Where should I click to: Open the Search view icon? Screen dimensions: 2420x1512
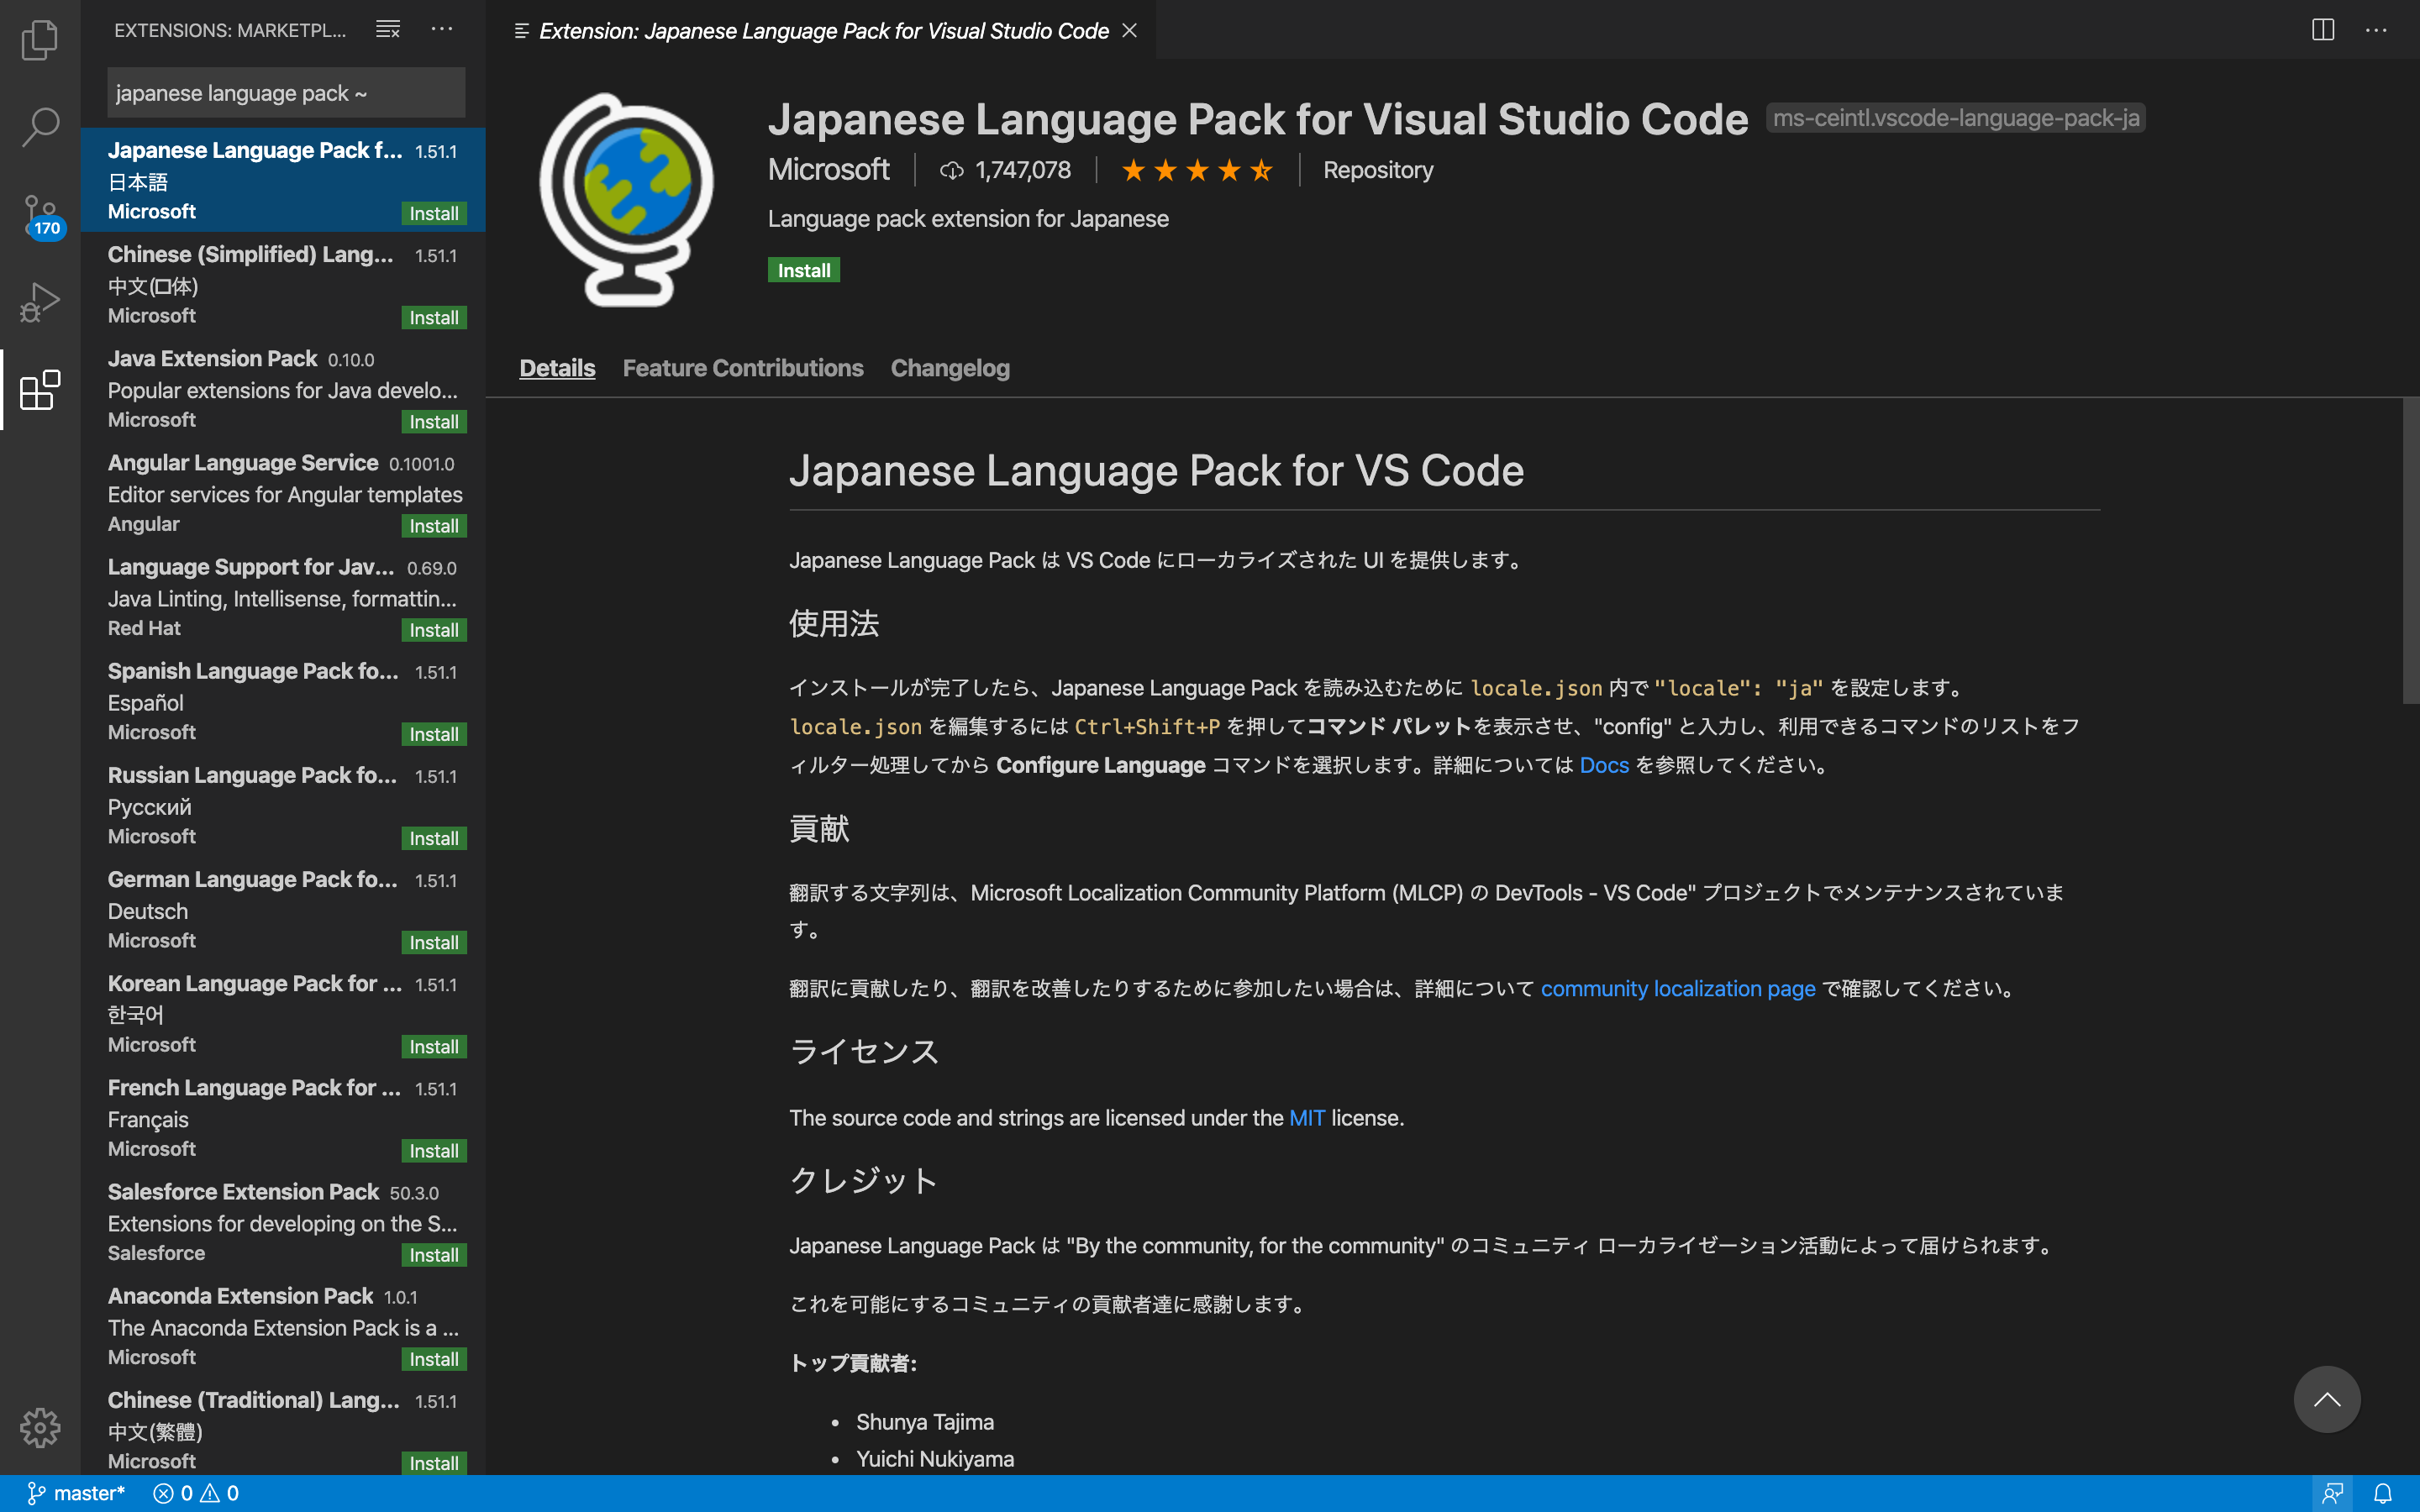click(40, 127)
